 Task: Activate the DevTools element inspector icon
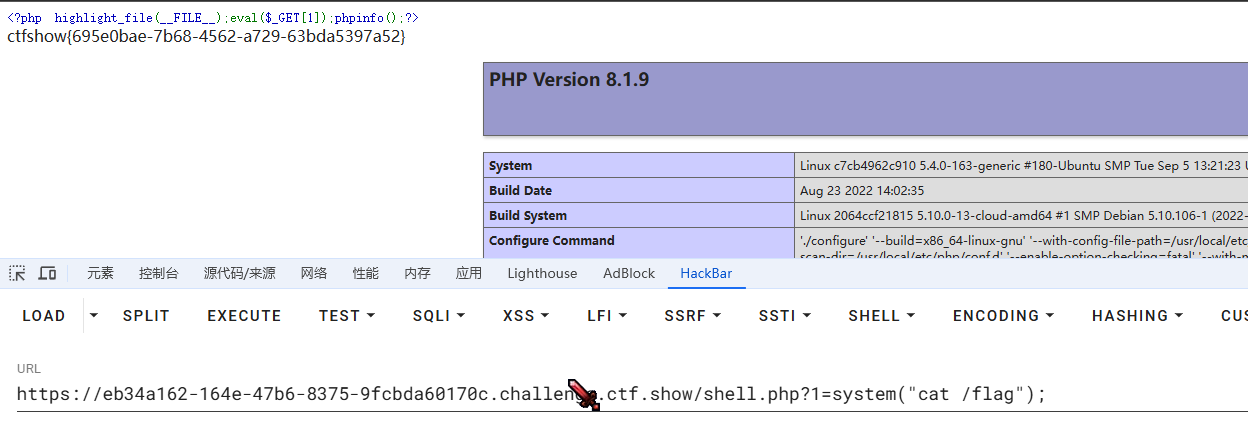[17, 273]
